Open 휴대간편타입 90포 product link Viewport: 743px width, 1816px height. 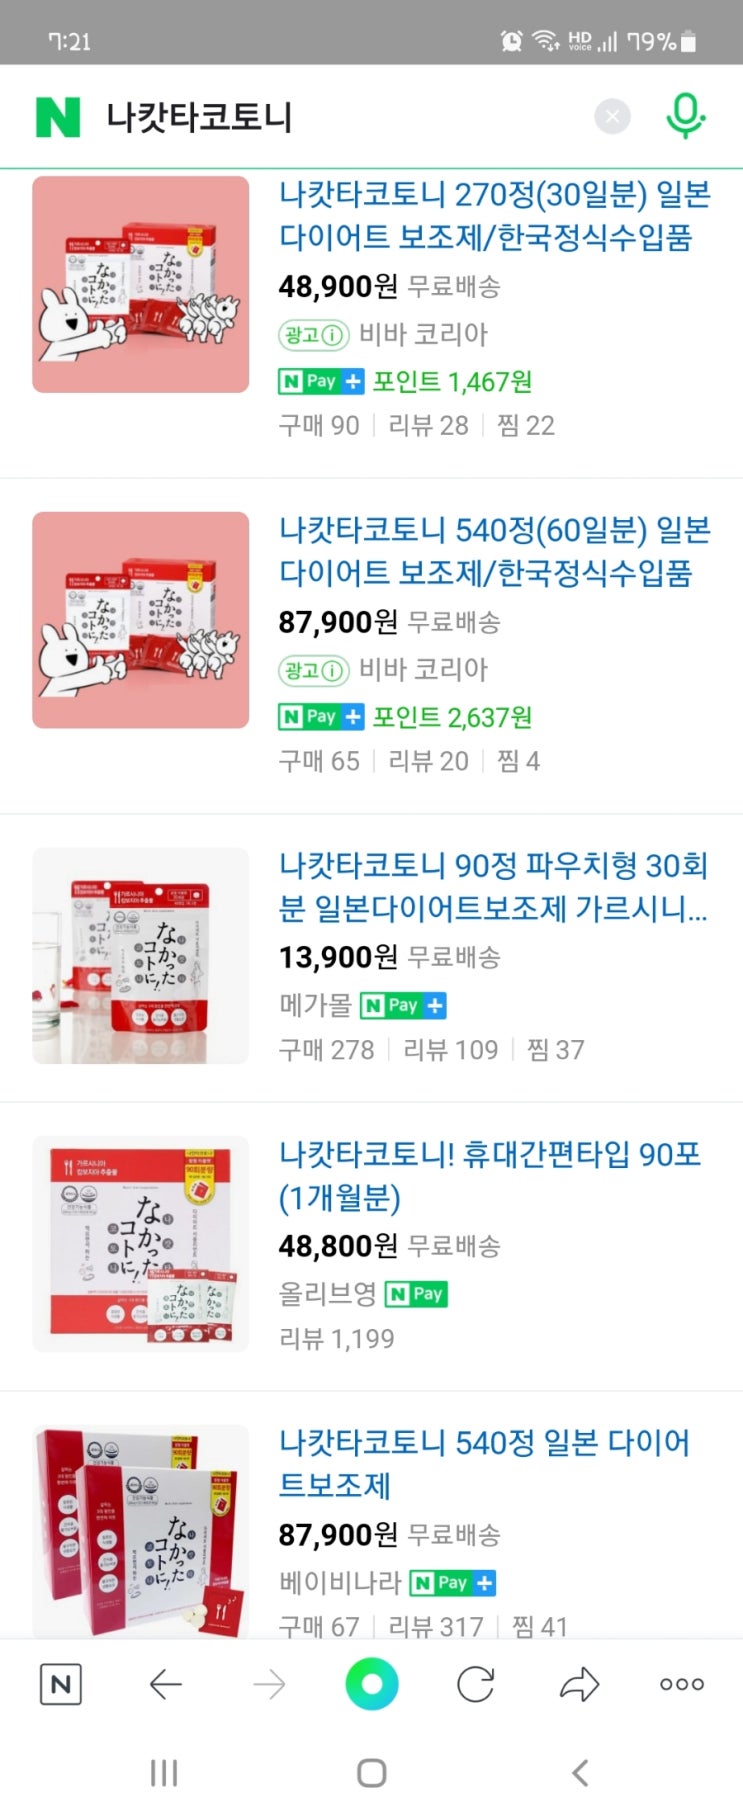pos(490,1175)
